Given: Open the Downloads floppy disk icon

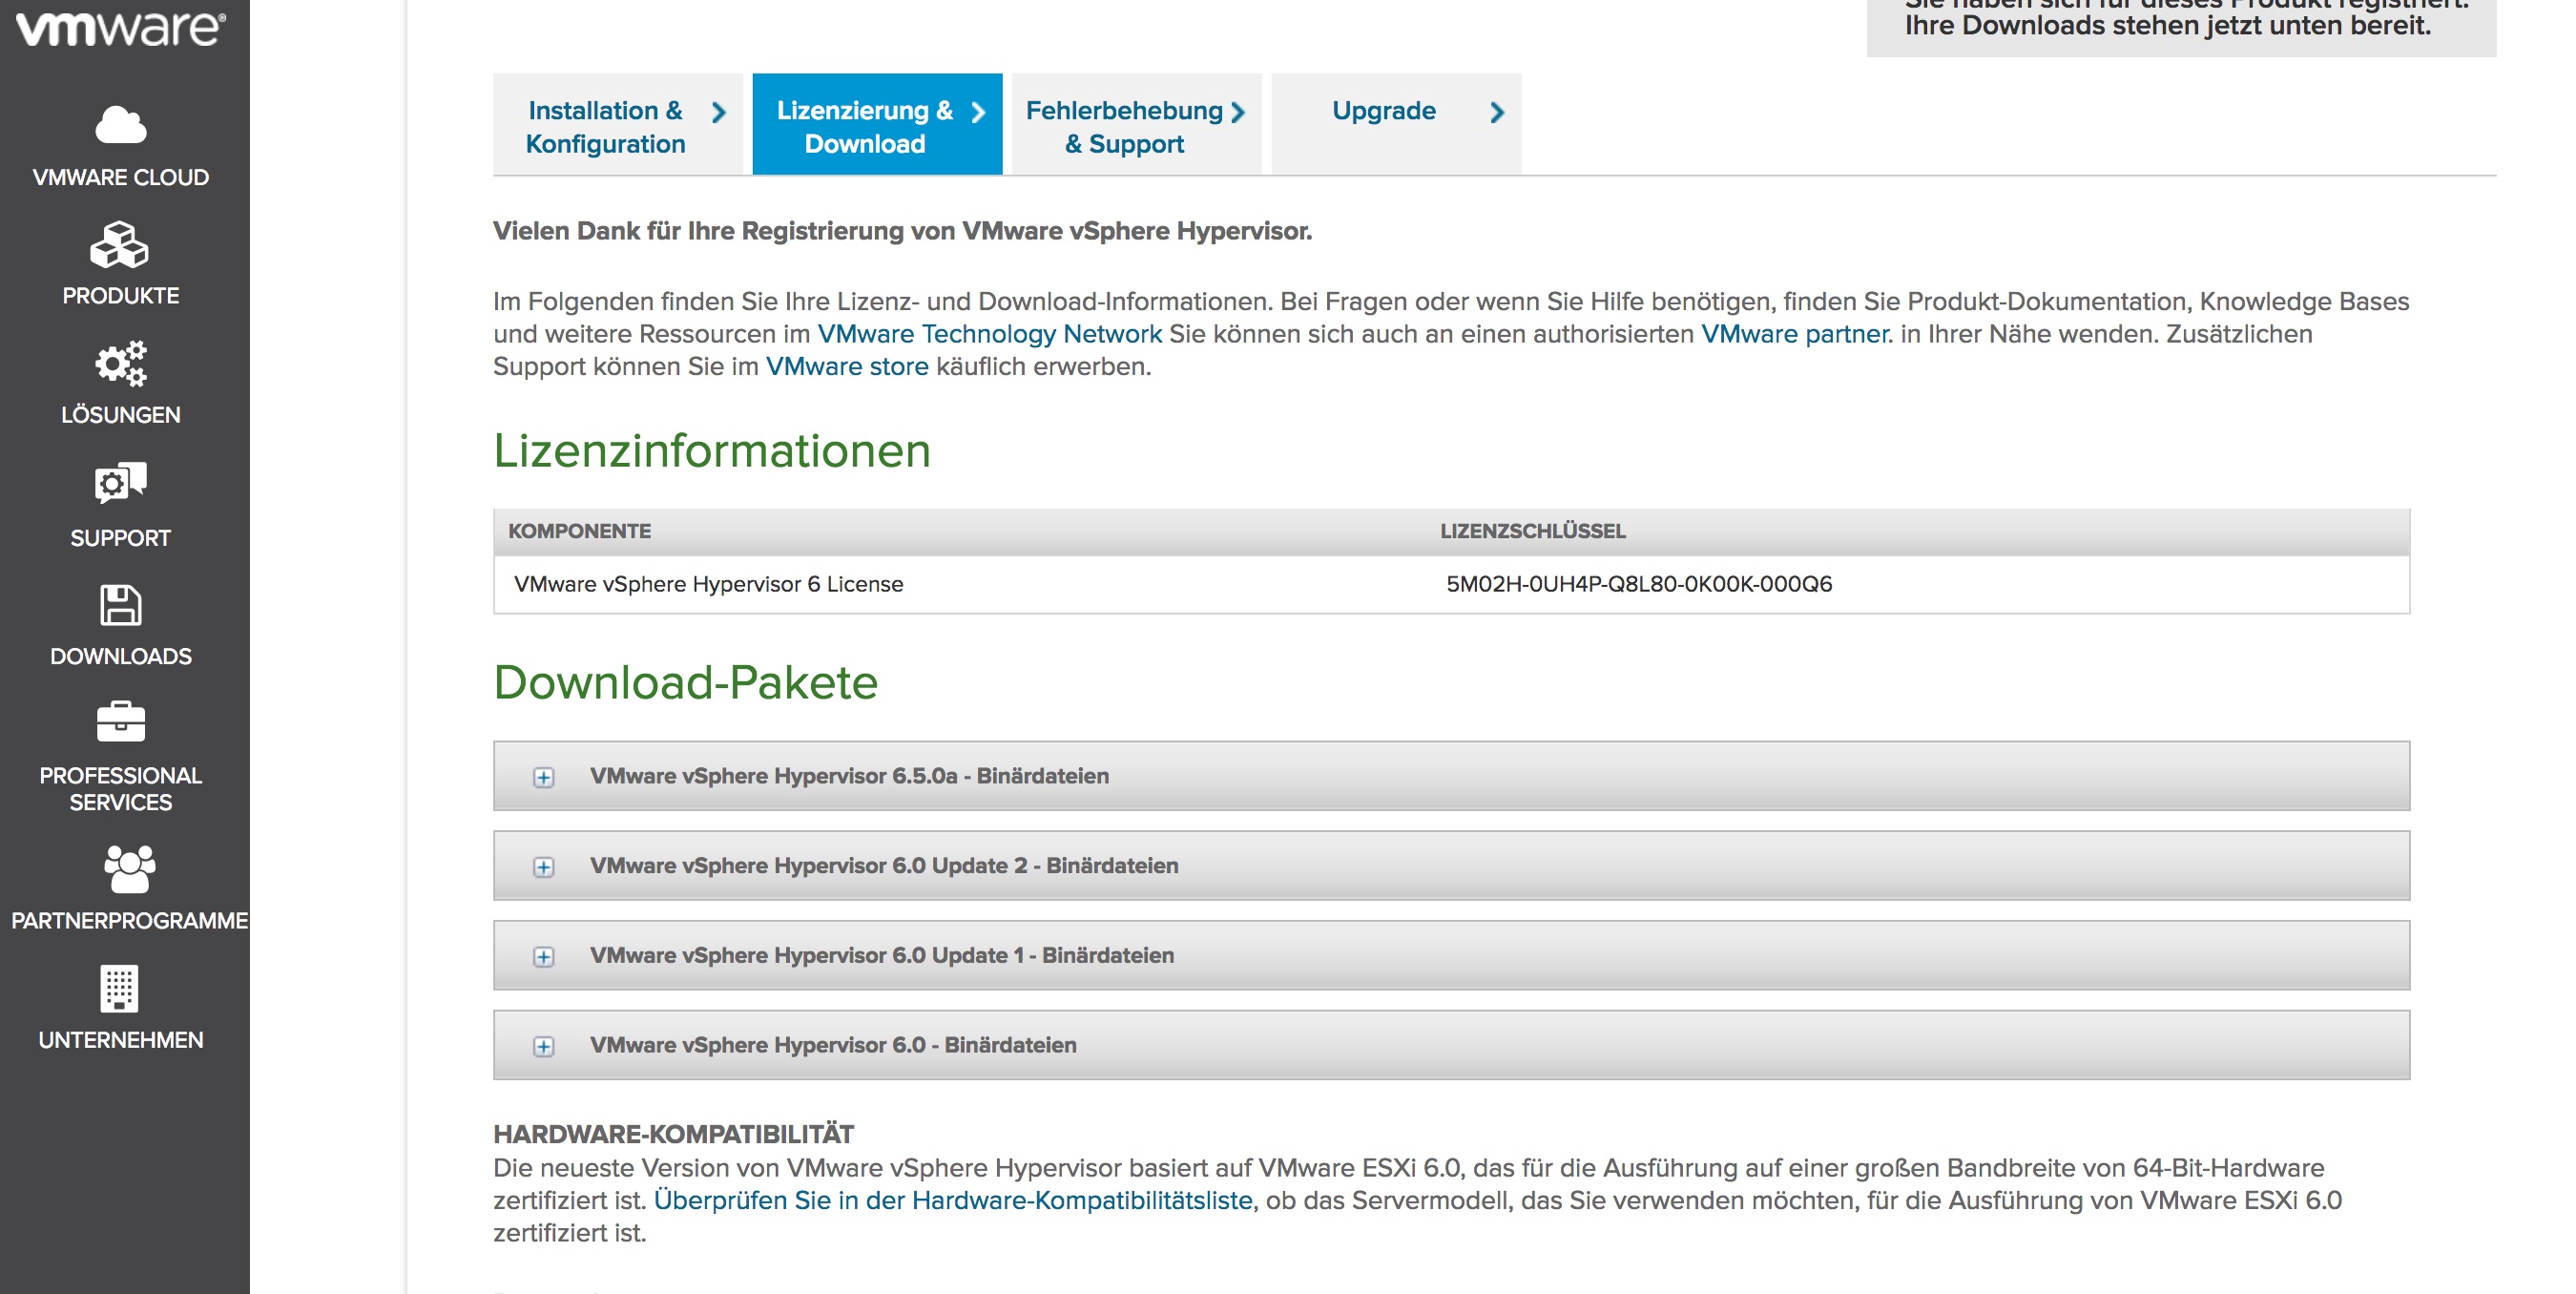Looking at the screenshot, I should (120, 605).
